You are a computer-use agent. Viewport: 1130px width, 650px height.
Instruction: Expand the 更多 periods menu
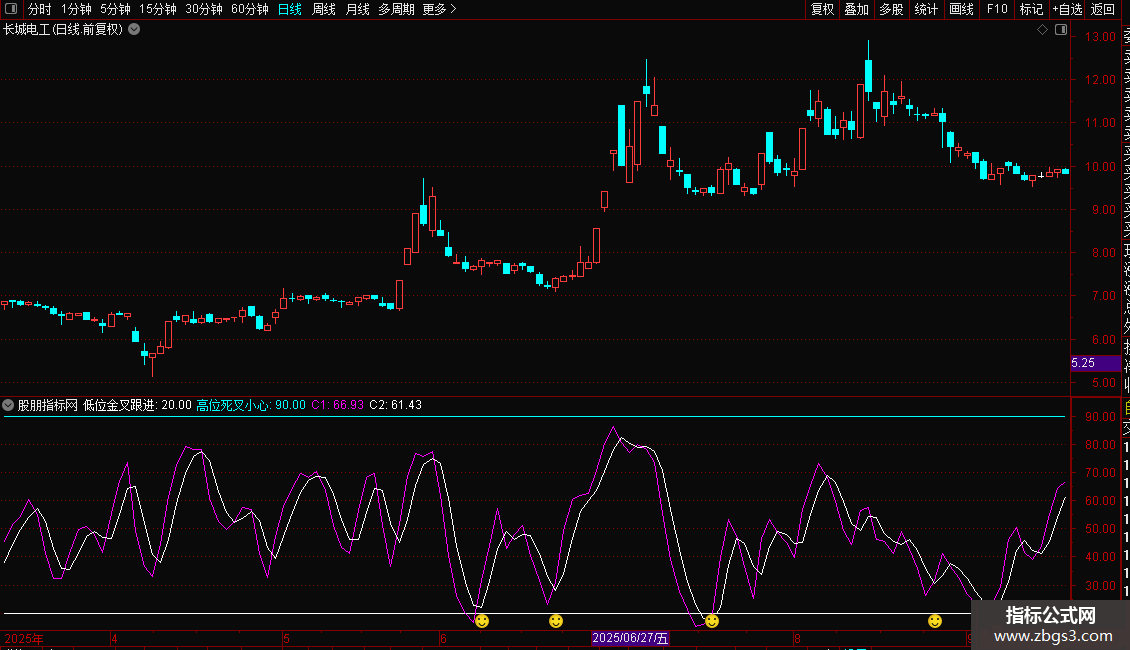click(439, 9)
